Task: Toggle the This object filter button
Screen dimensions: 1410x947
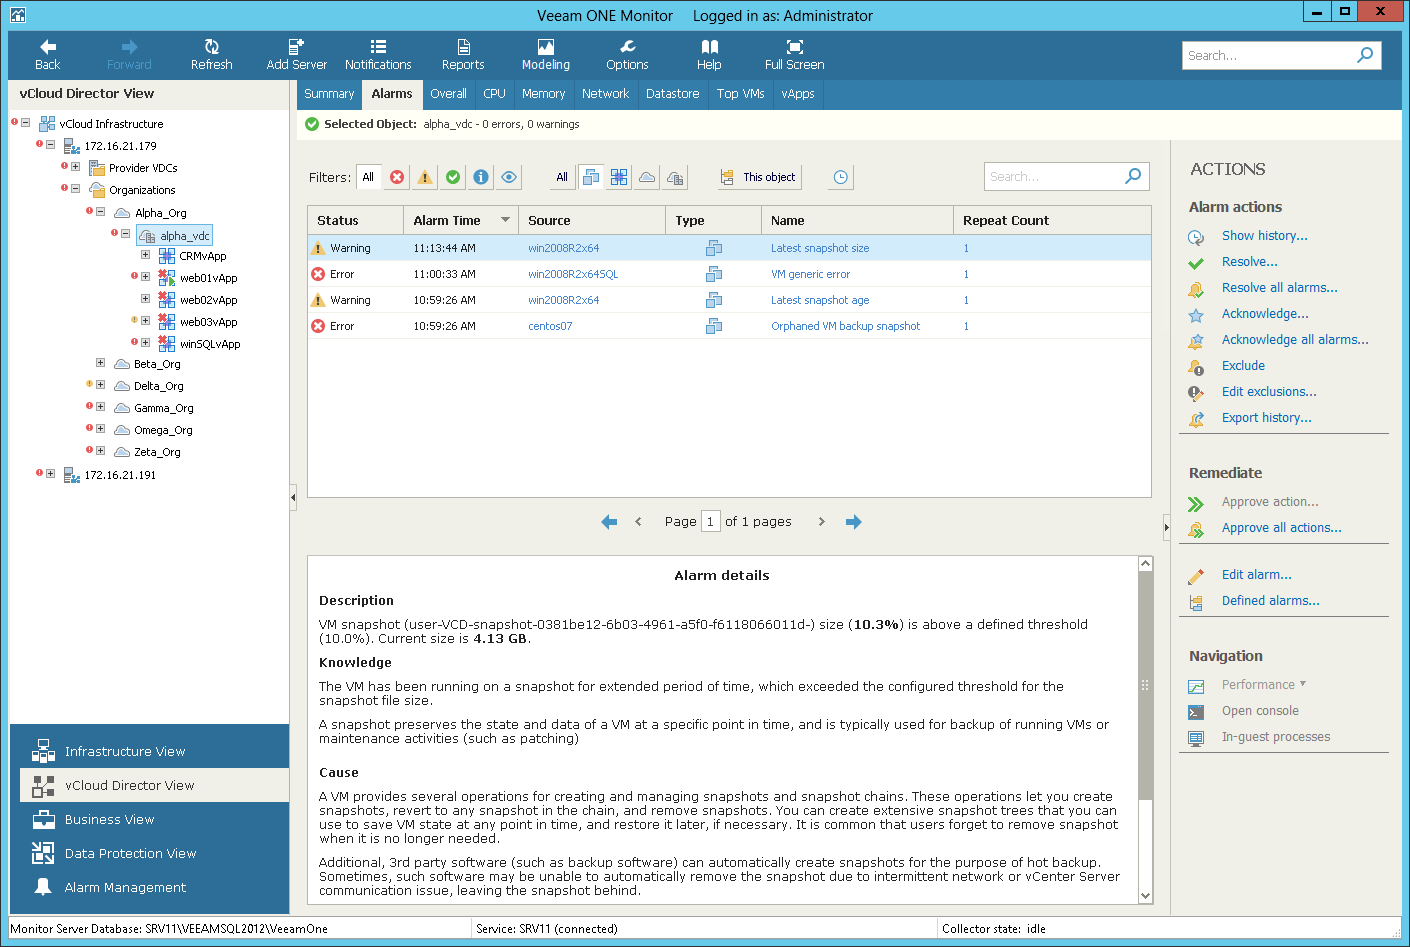Action: pyautogui.click(x=758, y=177)
